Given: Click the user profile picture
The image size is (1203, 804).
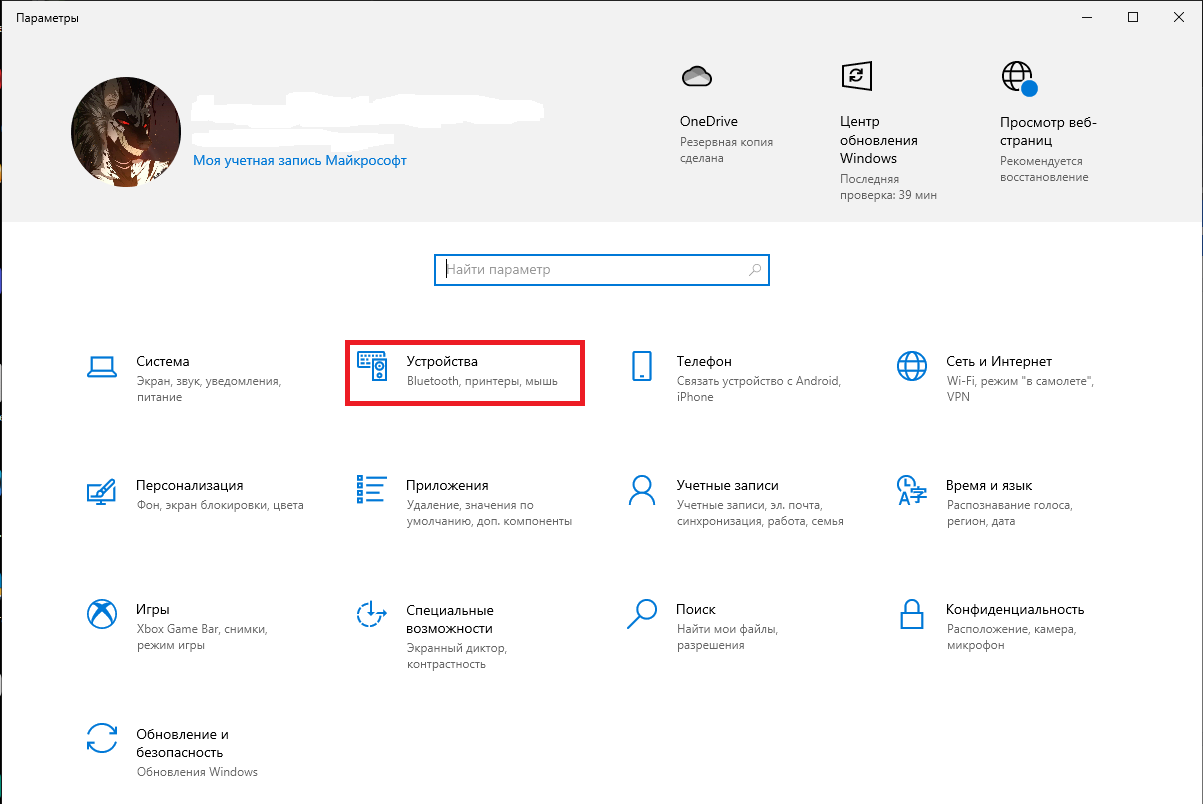Looking at the screenshot, I should 125,134.
